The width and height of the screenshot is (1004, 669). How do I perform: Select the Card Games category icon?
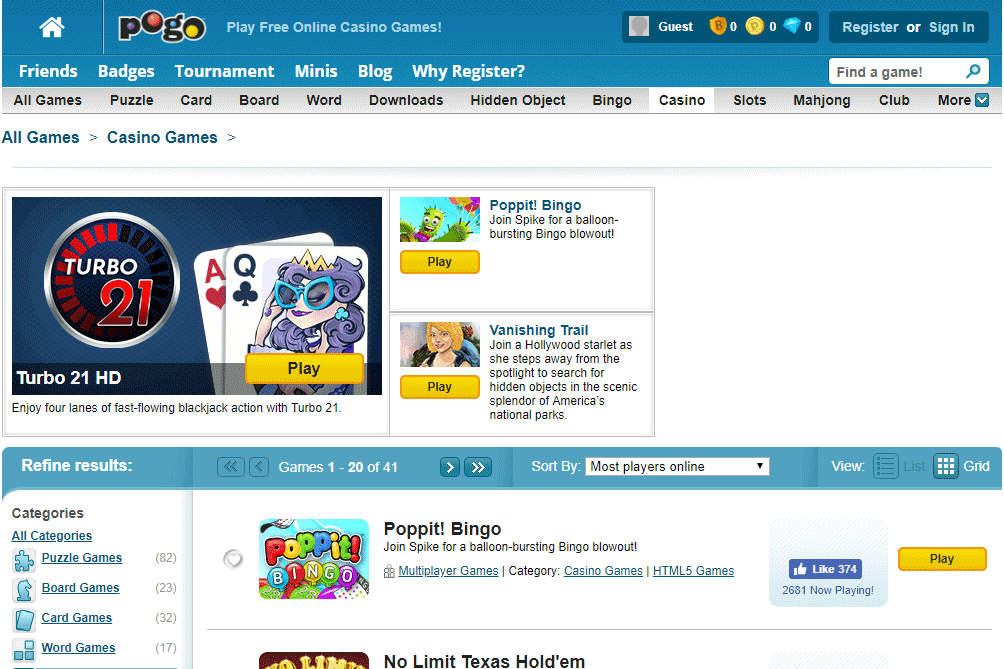coord(23,619)
